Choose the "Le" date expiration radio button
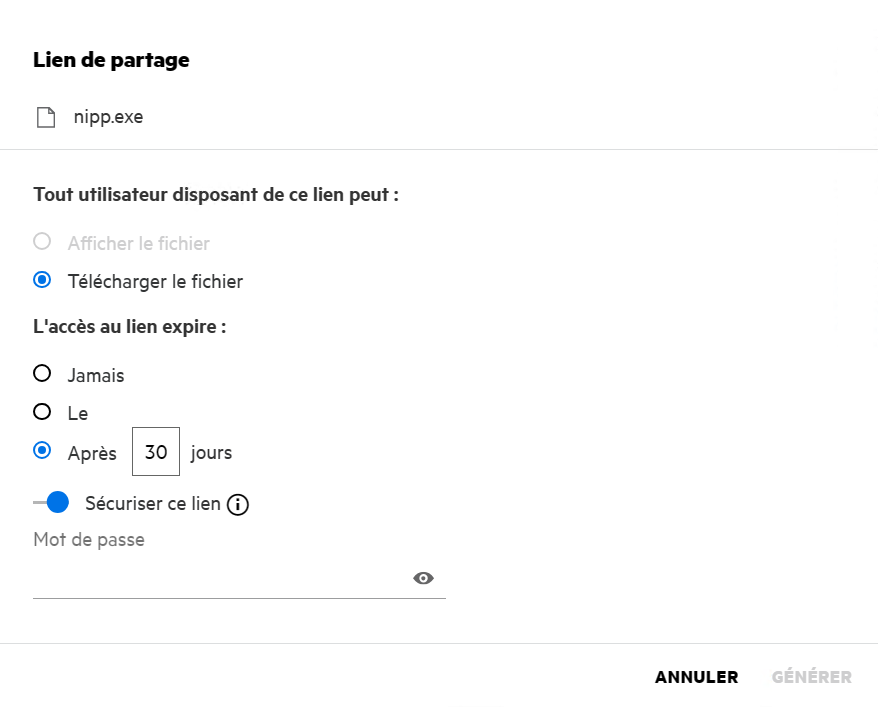This screenshot has height=707, width=878. [42, 412]
